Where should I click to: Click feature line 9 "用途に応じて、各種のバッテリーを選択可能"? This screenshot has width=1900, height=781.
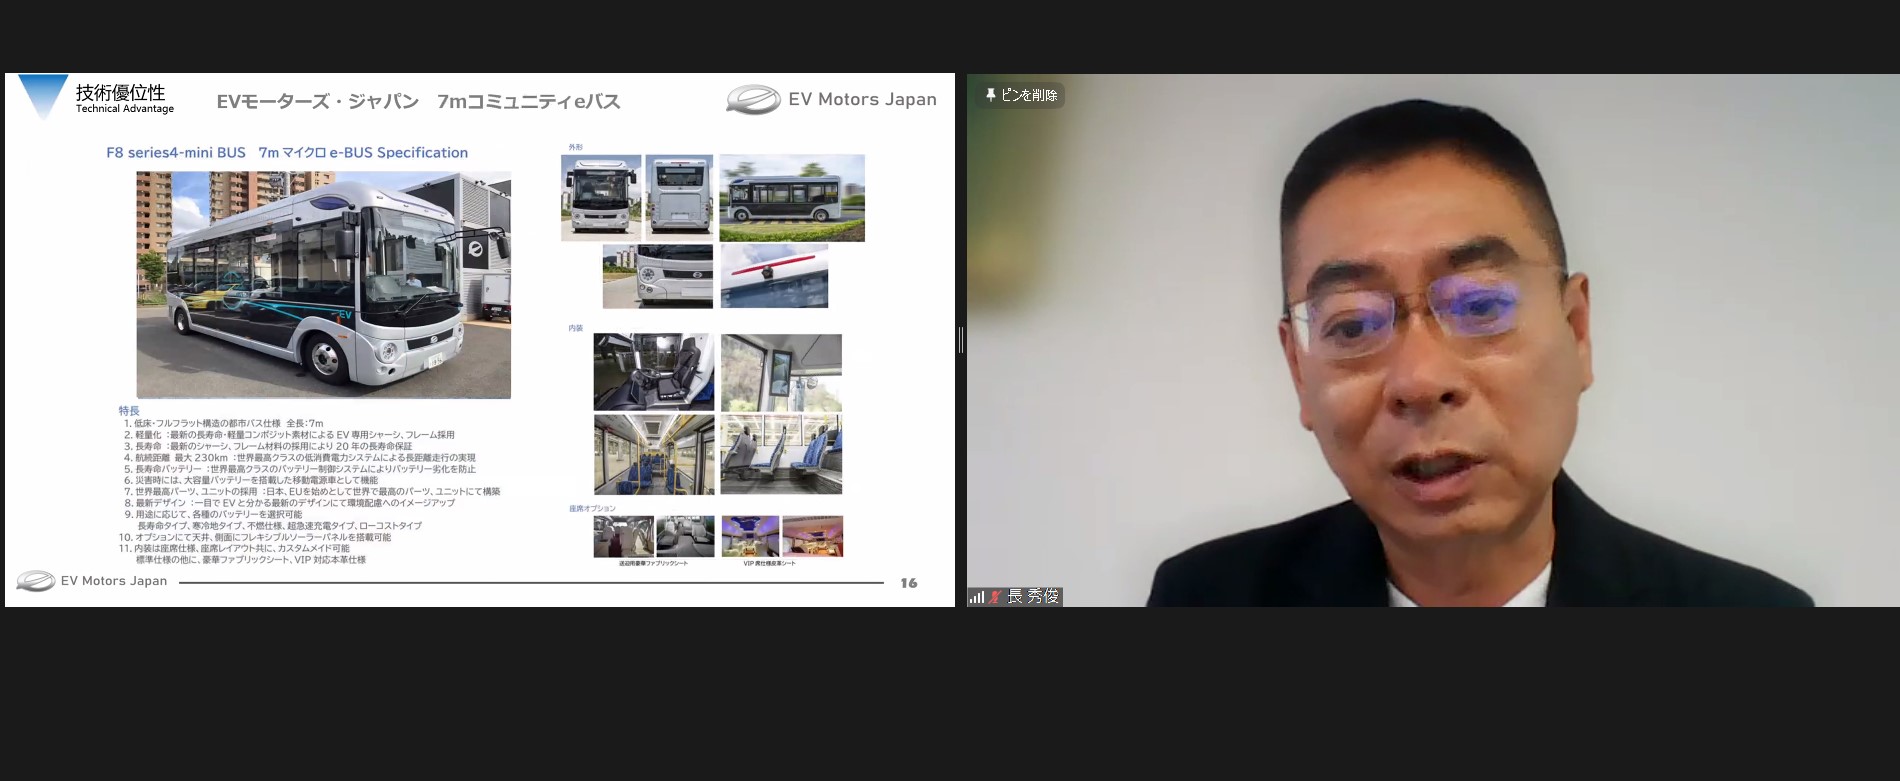(x=212, y=514)
